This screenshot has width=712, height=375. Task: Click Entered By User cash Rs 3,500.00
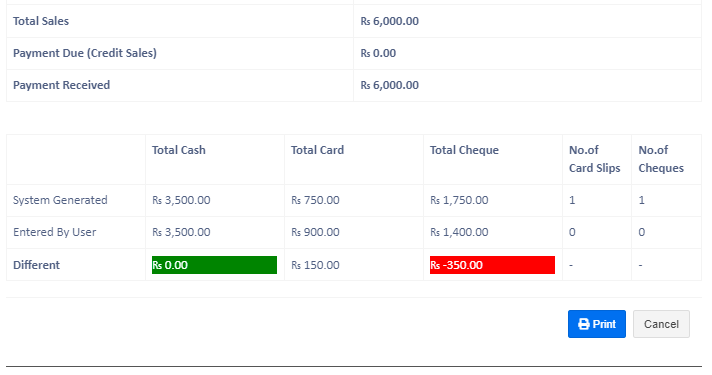(x=181, y=232)
